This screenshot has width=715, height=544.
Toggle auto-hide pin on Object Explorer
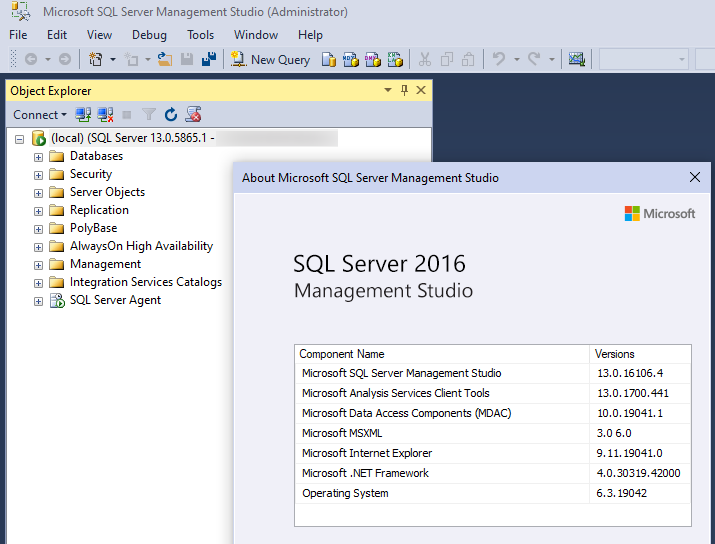[404, 90]
